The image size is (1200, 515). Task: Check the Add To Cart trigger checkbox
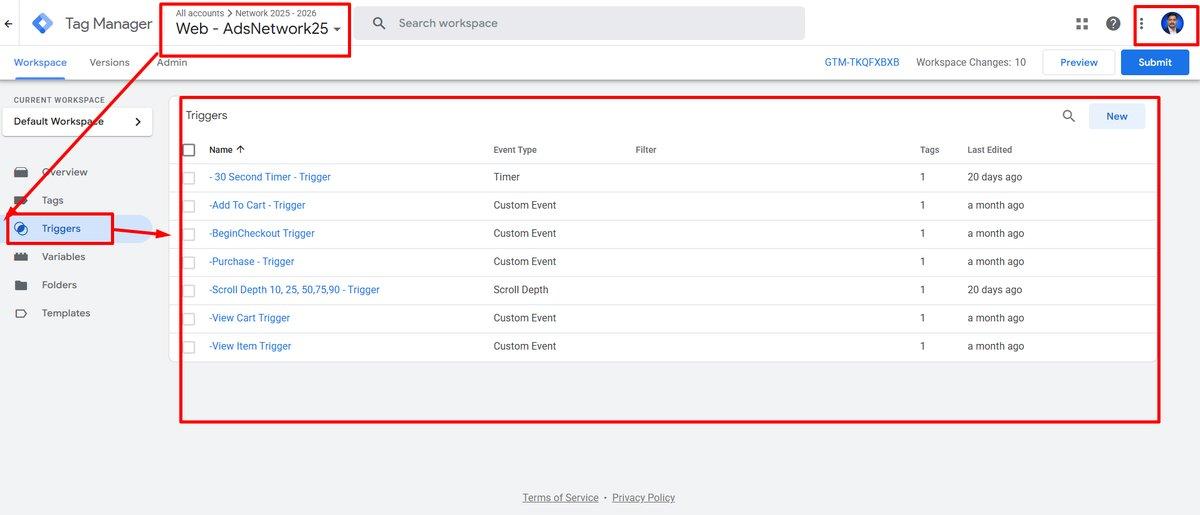pyautogui.click(x=189, y=205)
